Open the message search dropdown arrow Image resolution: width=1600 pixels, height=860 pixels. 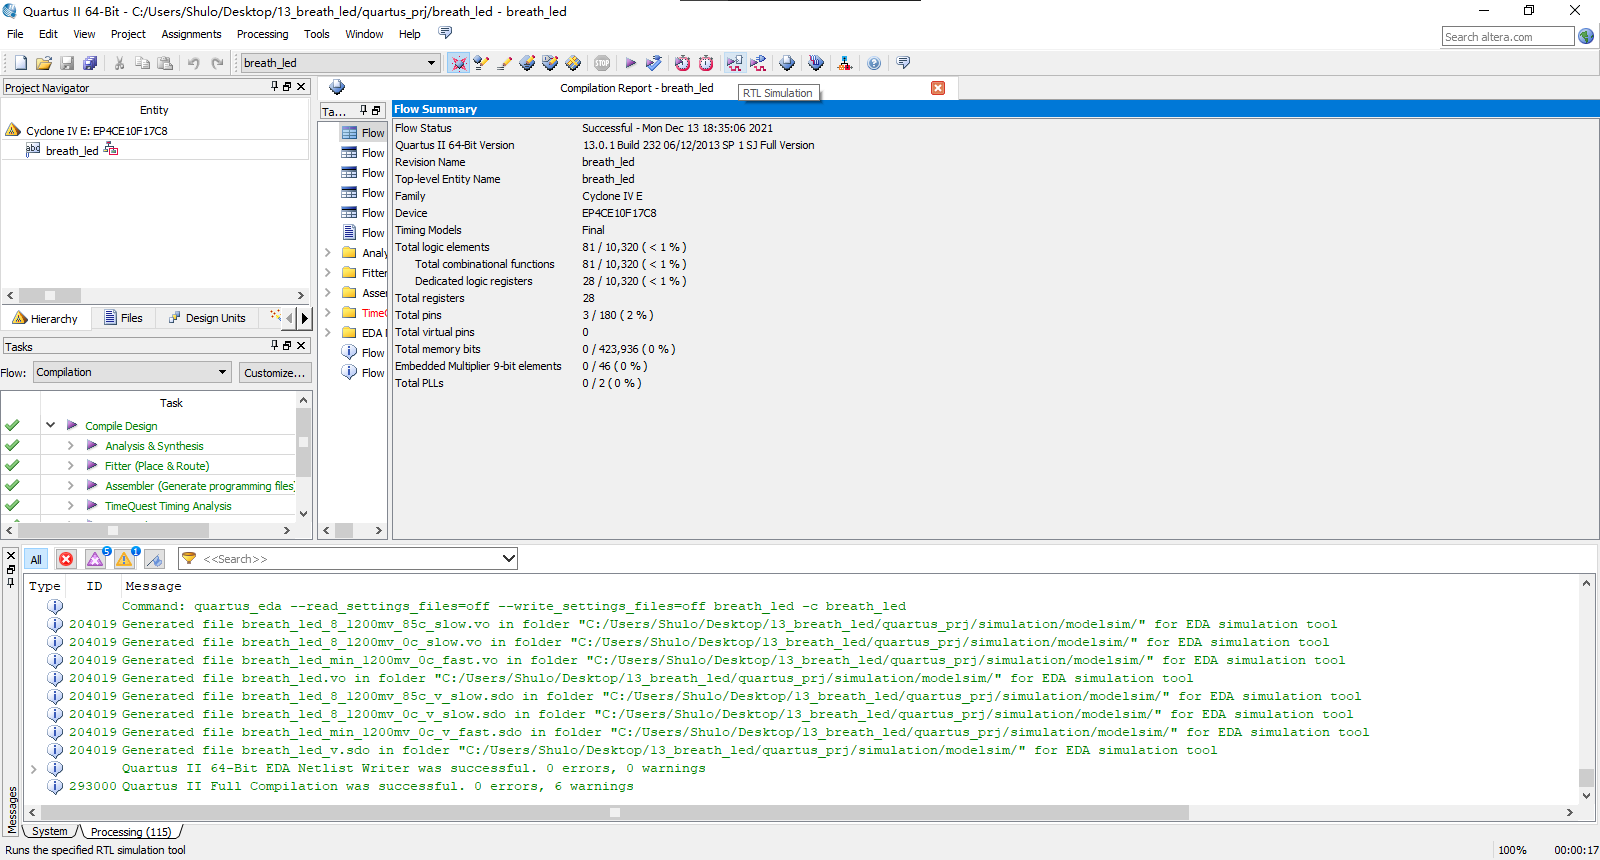click(508, 558)
